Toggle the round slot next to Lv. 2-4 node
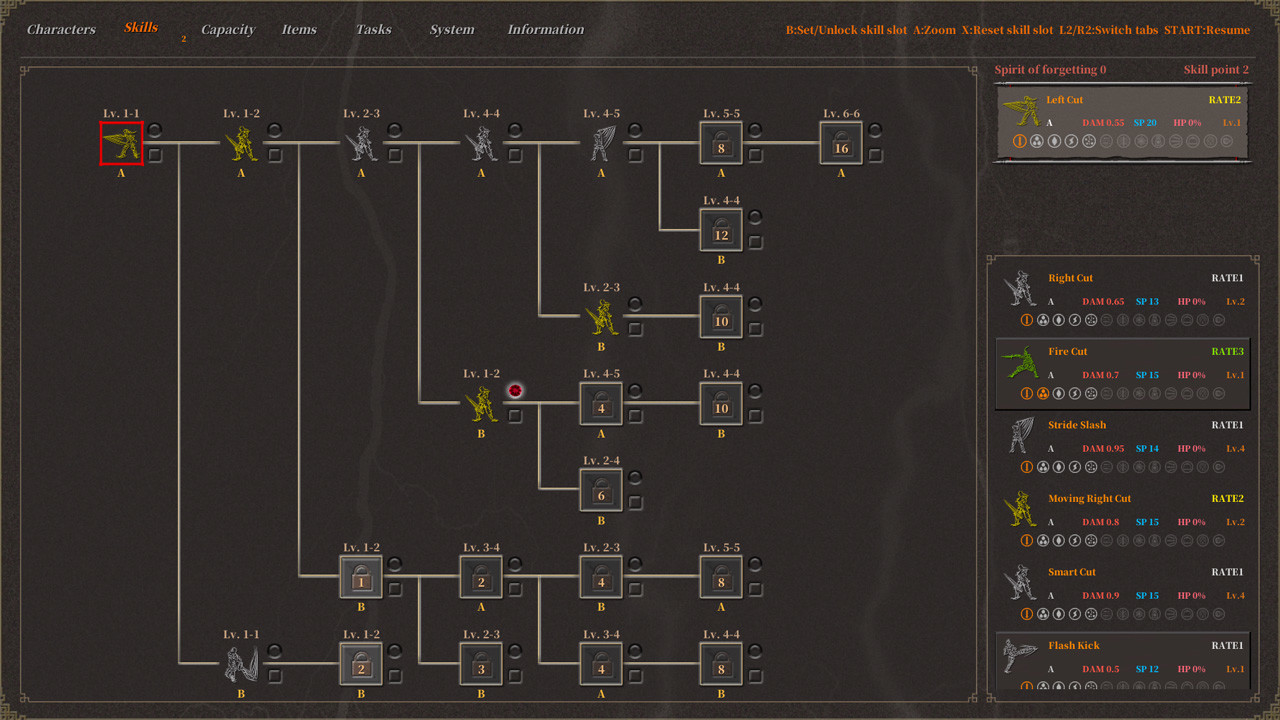 tap(635, 478)
